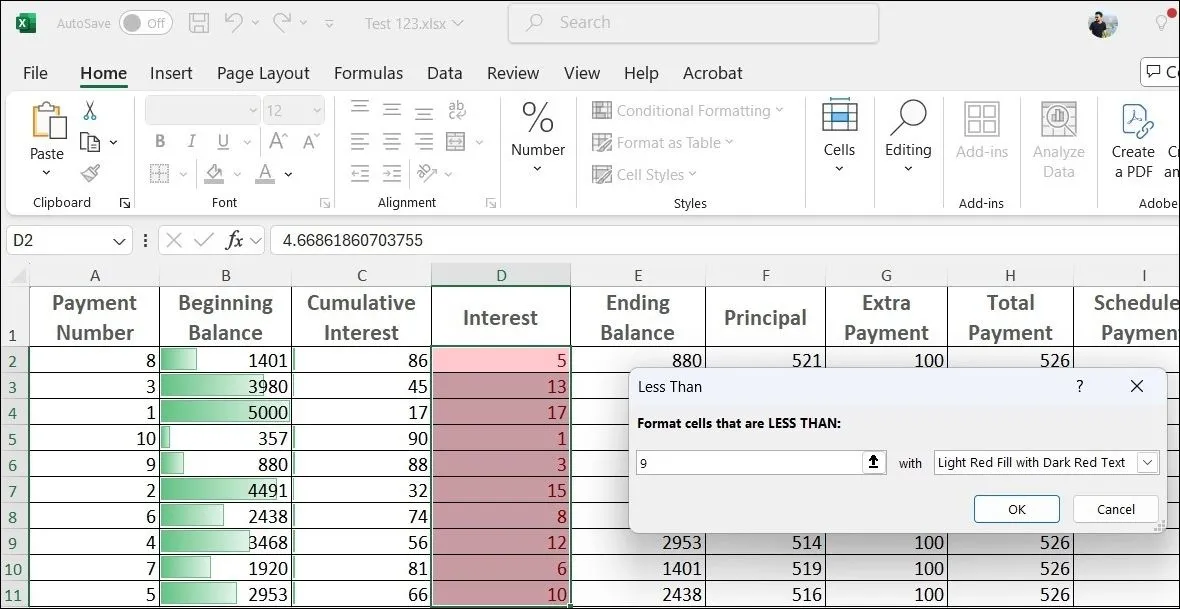
Task: Open the File tab
Action: pos(35,73)
